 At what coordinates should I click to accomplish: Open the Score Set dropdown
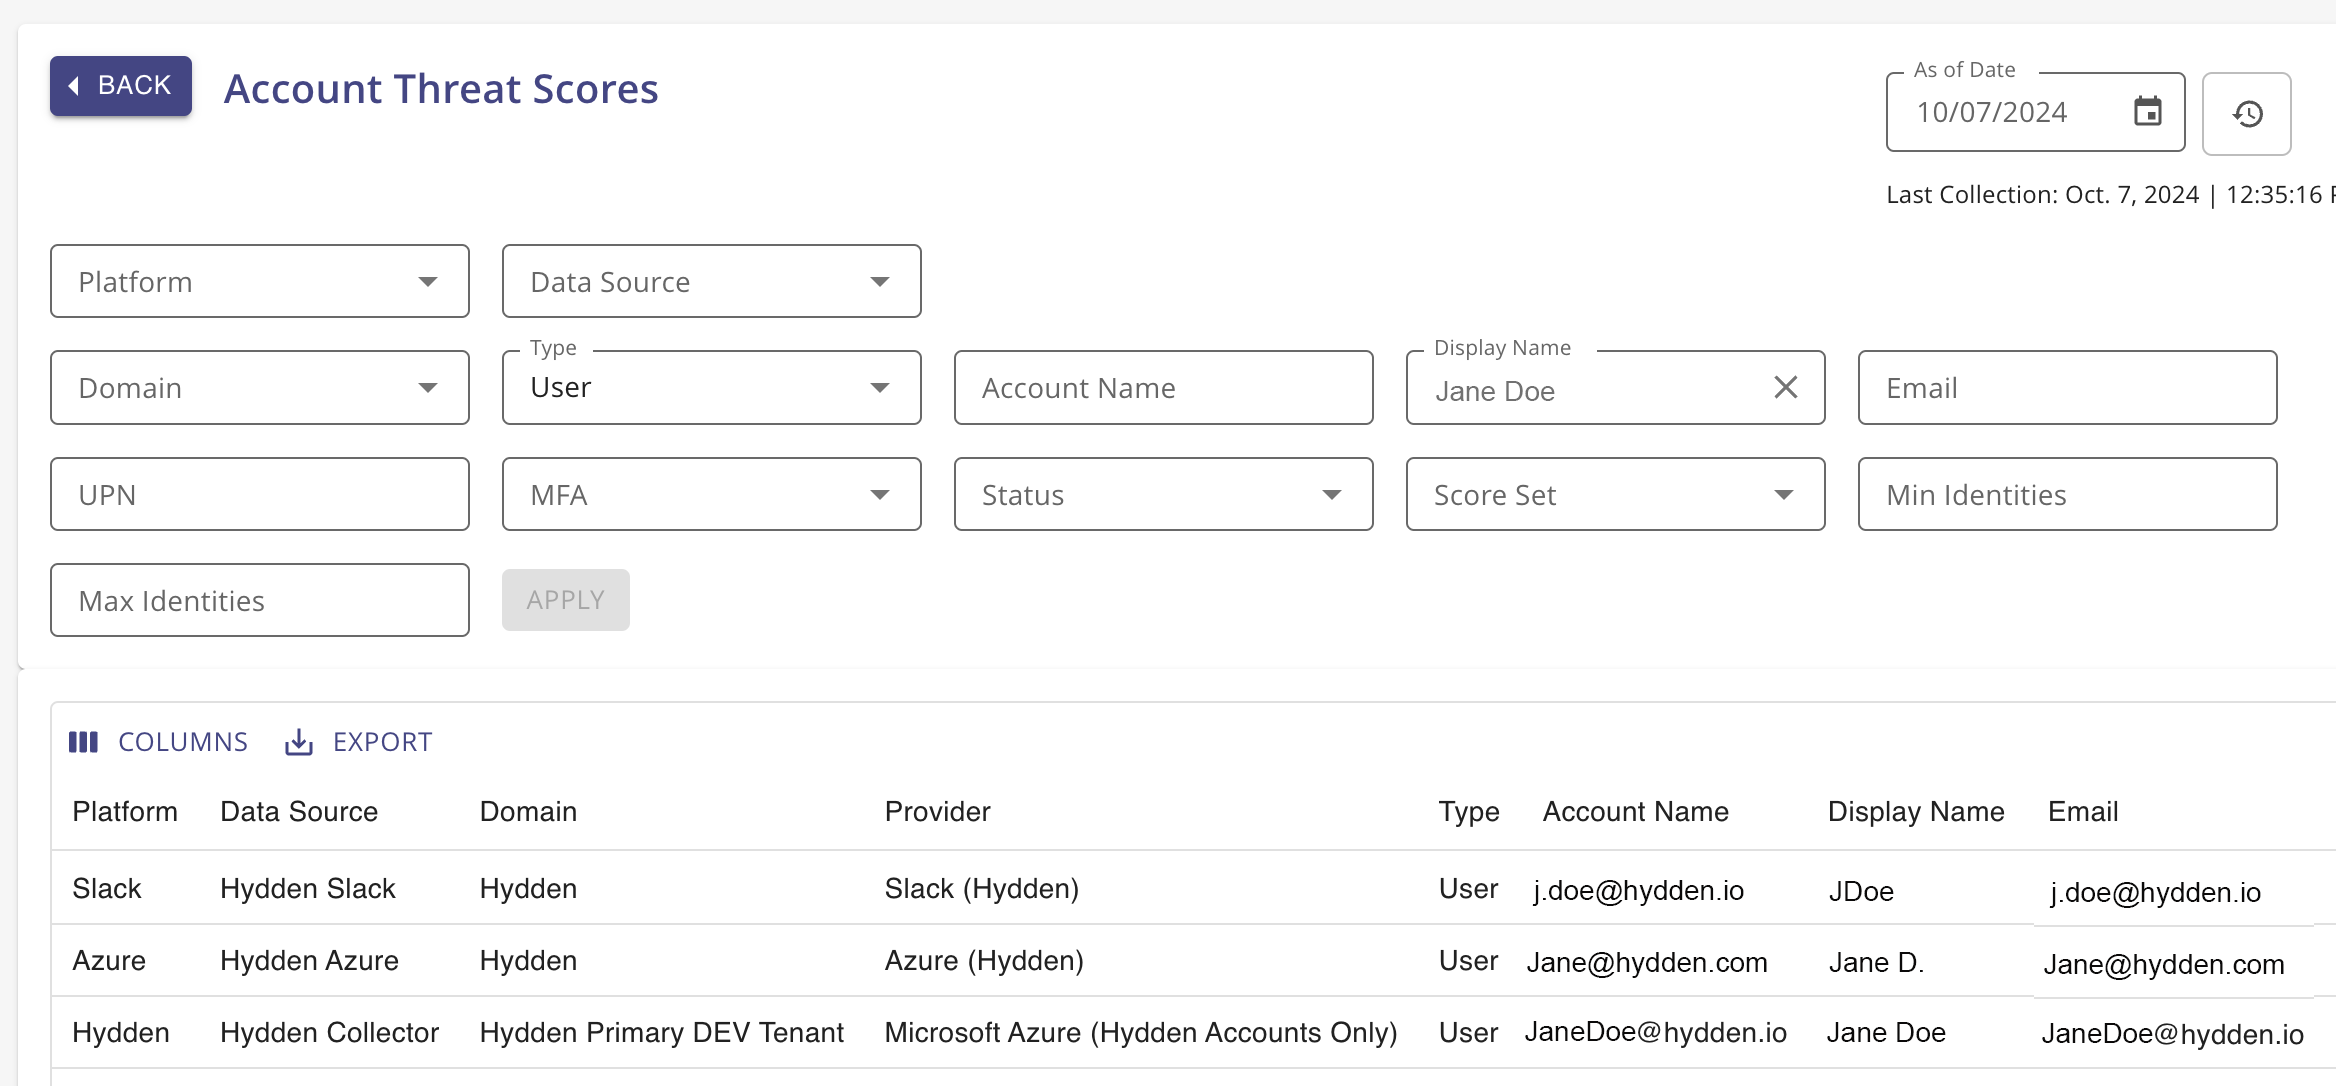[x=1616, y=494]
